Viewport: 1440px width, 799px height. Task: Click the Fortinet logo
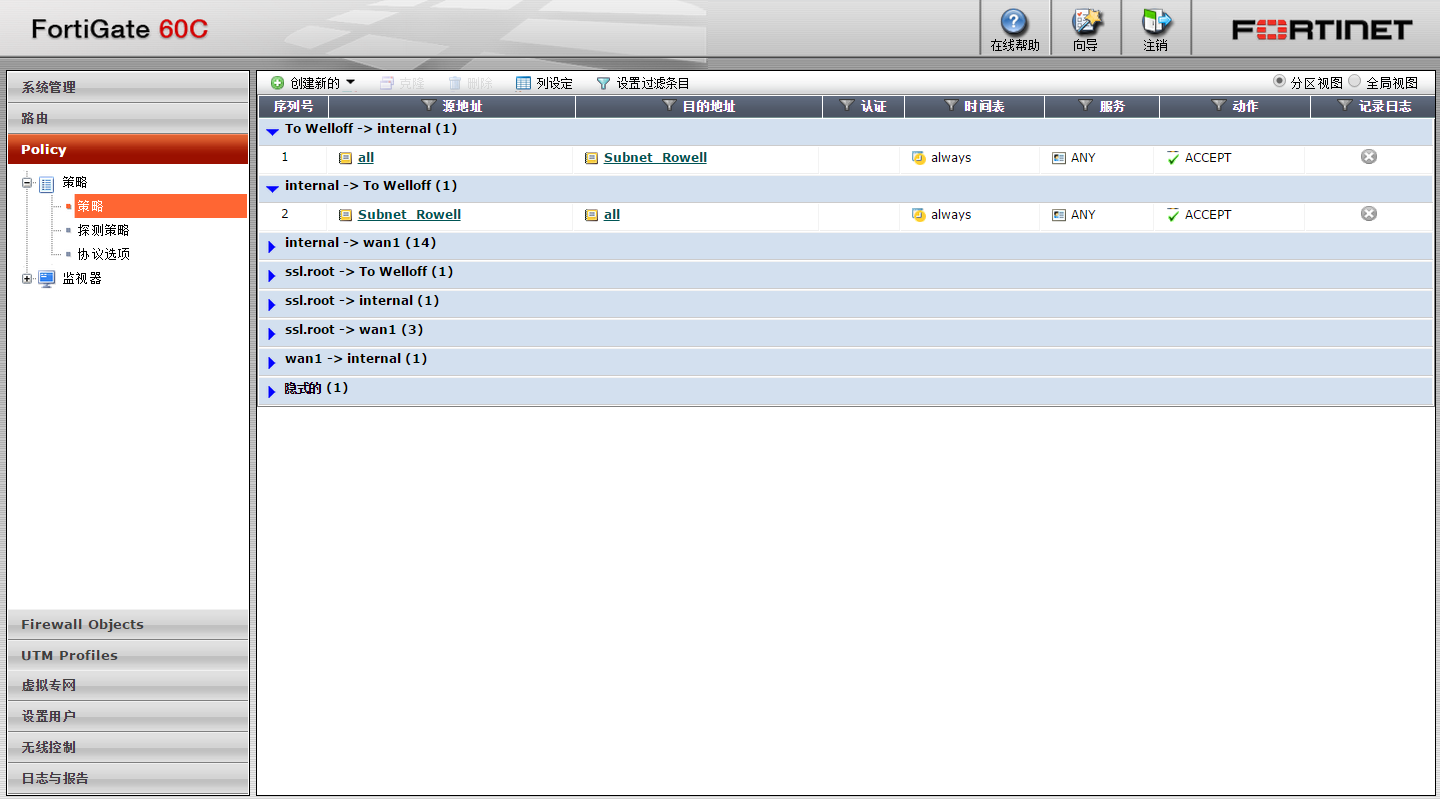(1322, 29)
